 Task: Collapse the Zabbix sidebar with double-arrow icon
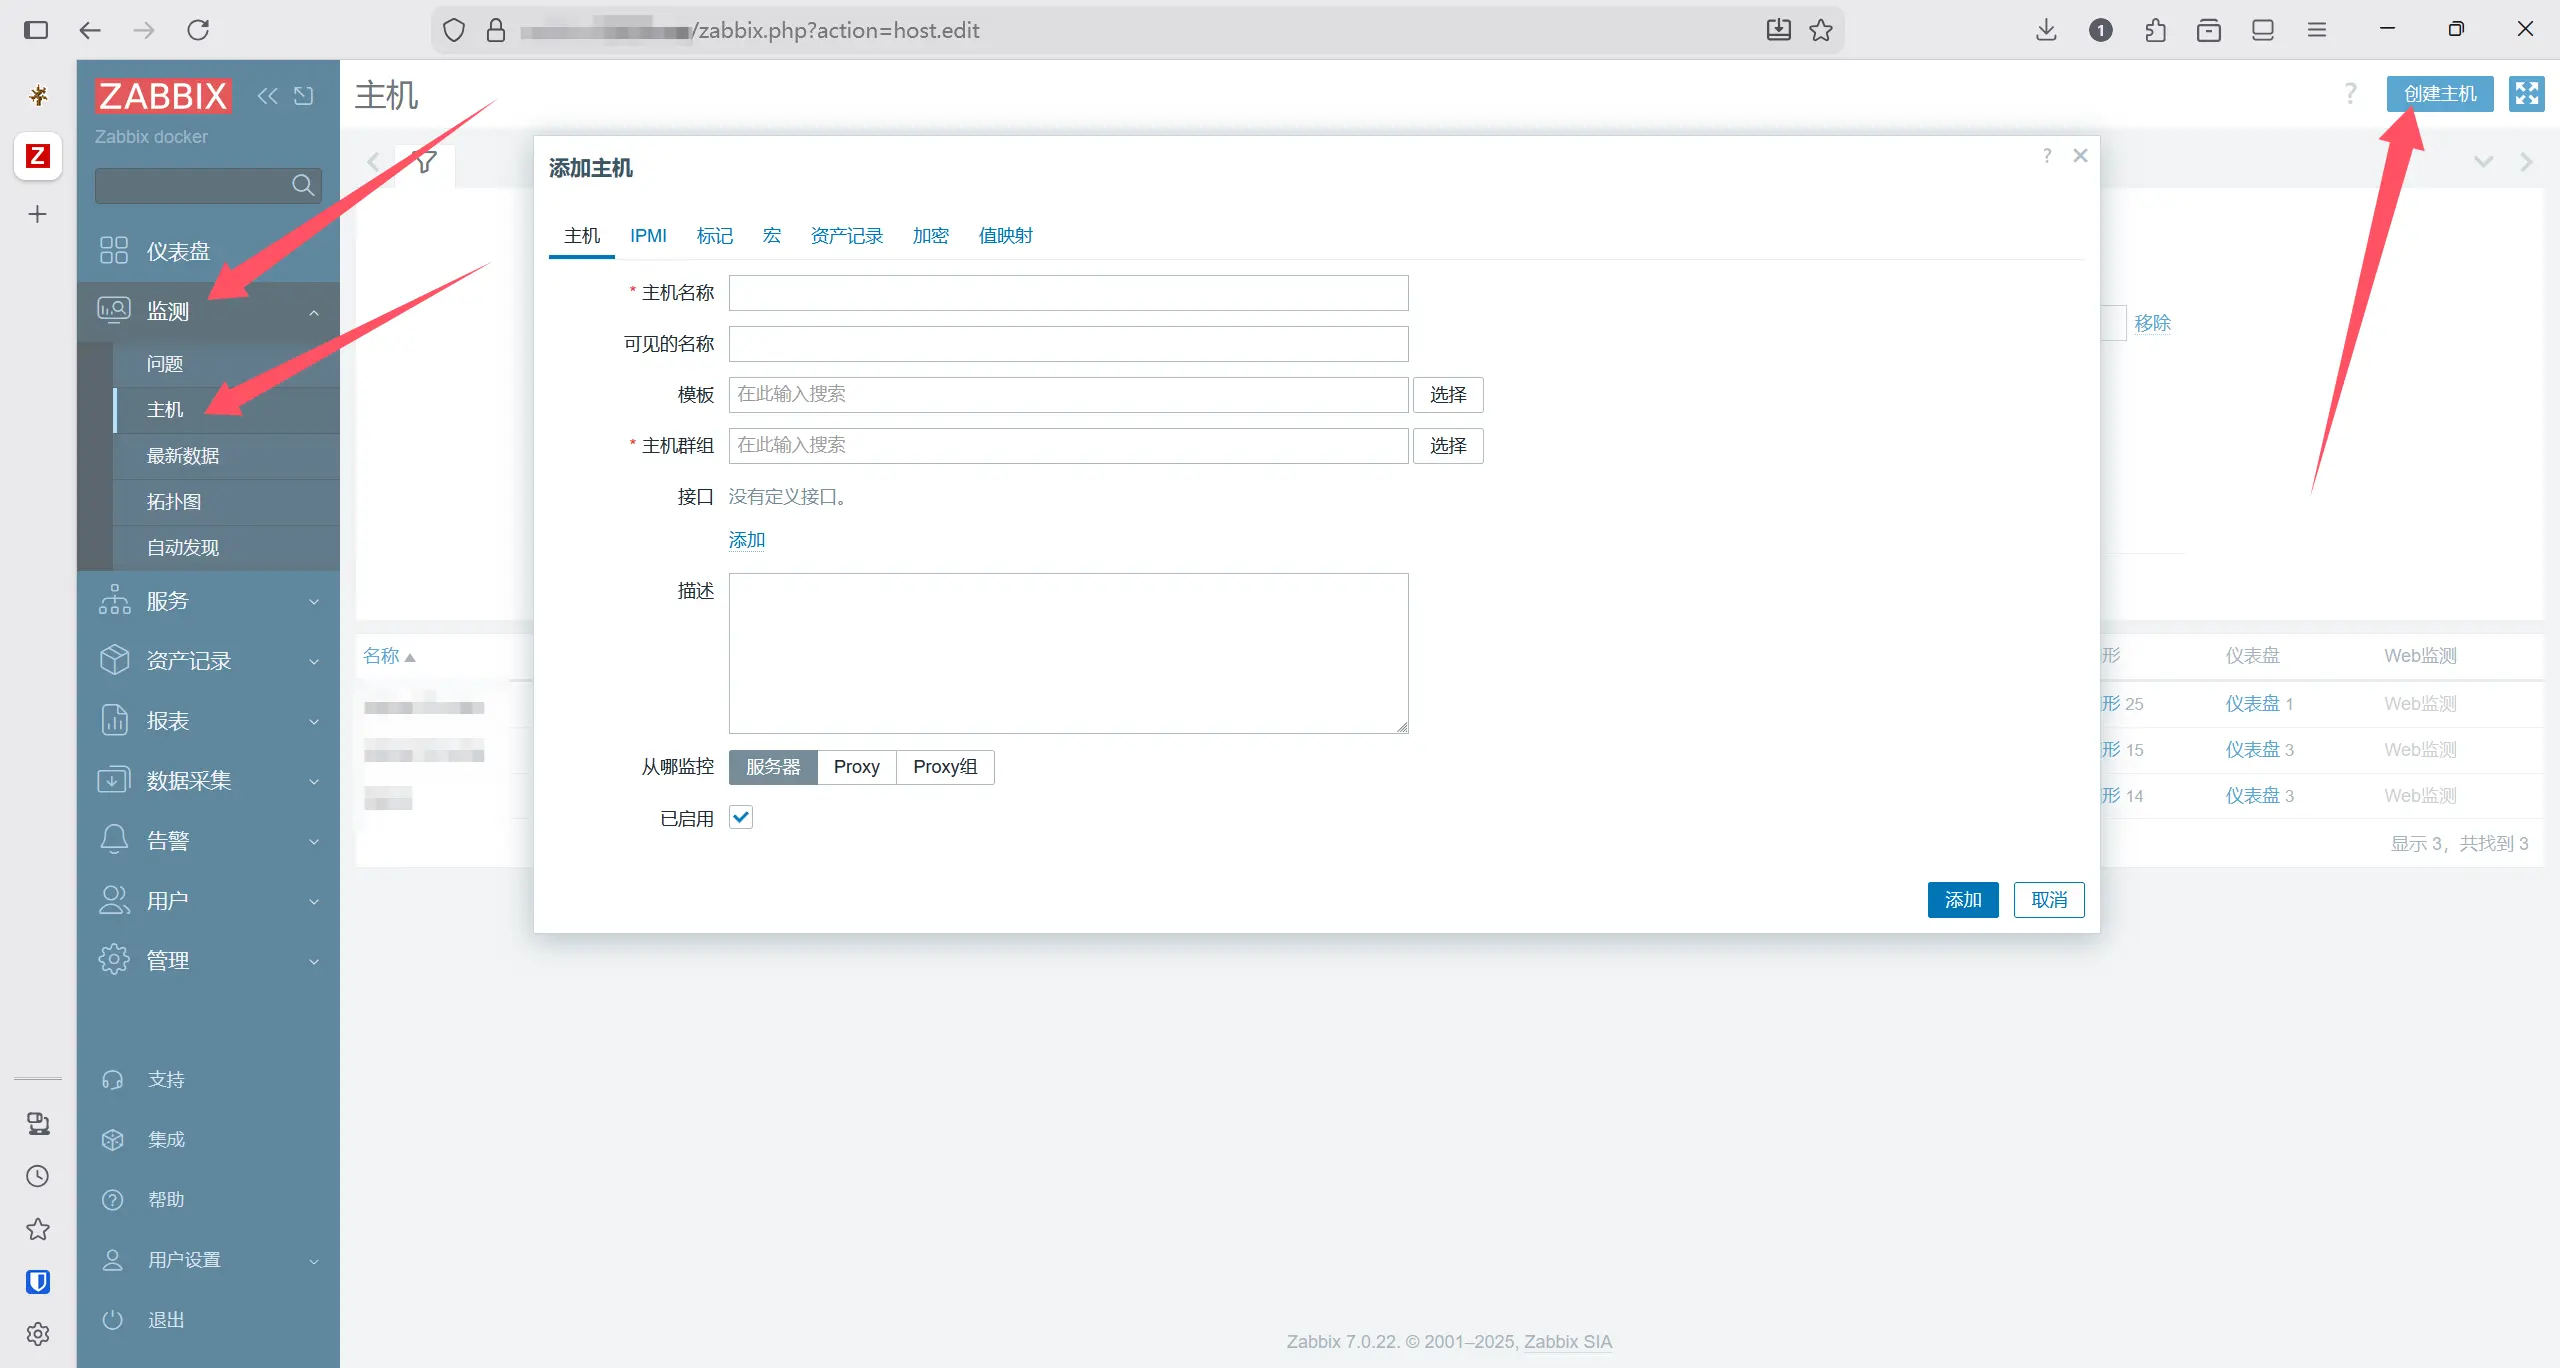point(267,96)
